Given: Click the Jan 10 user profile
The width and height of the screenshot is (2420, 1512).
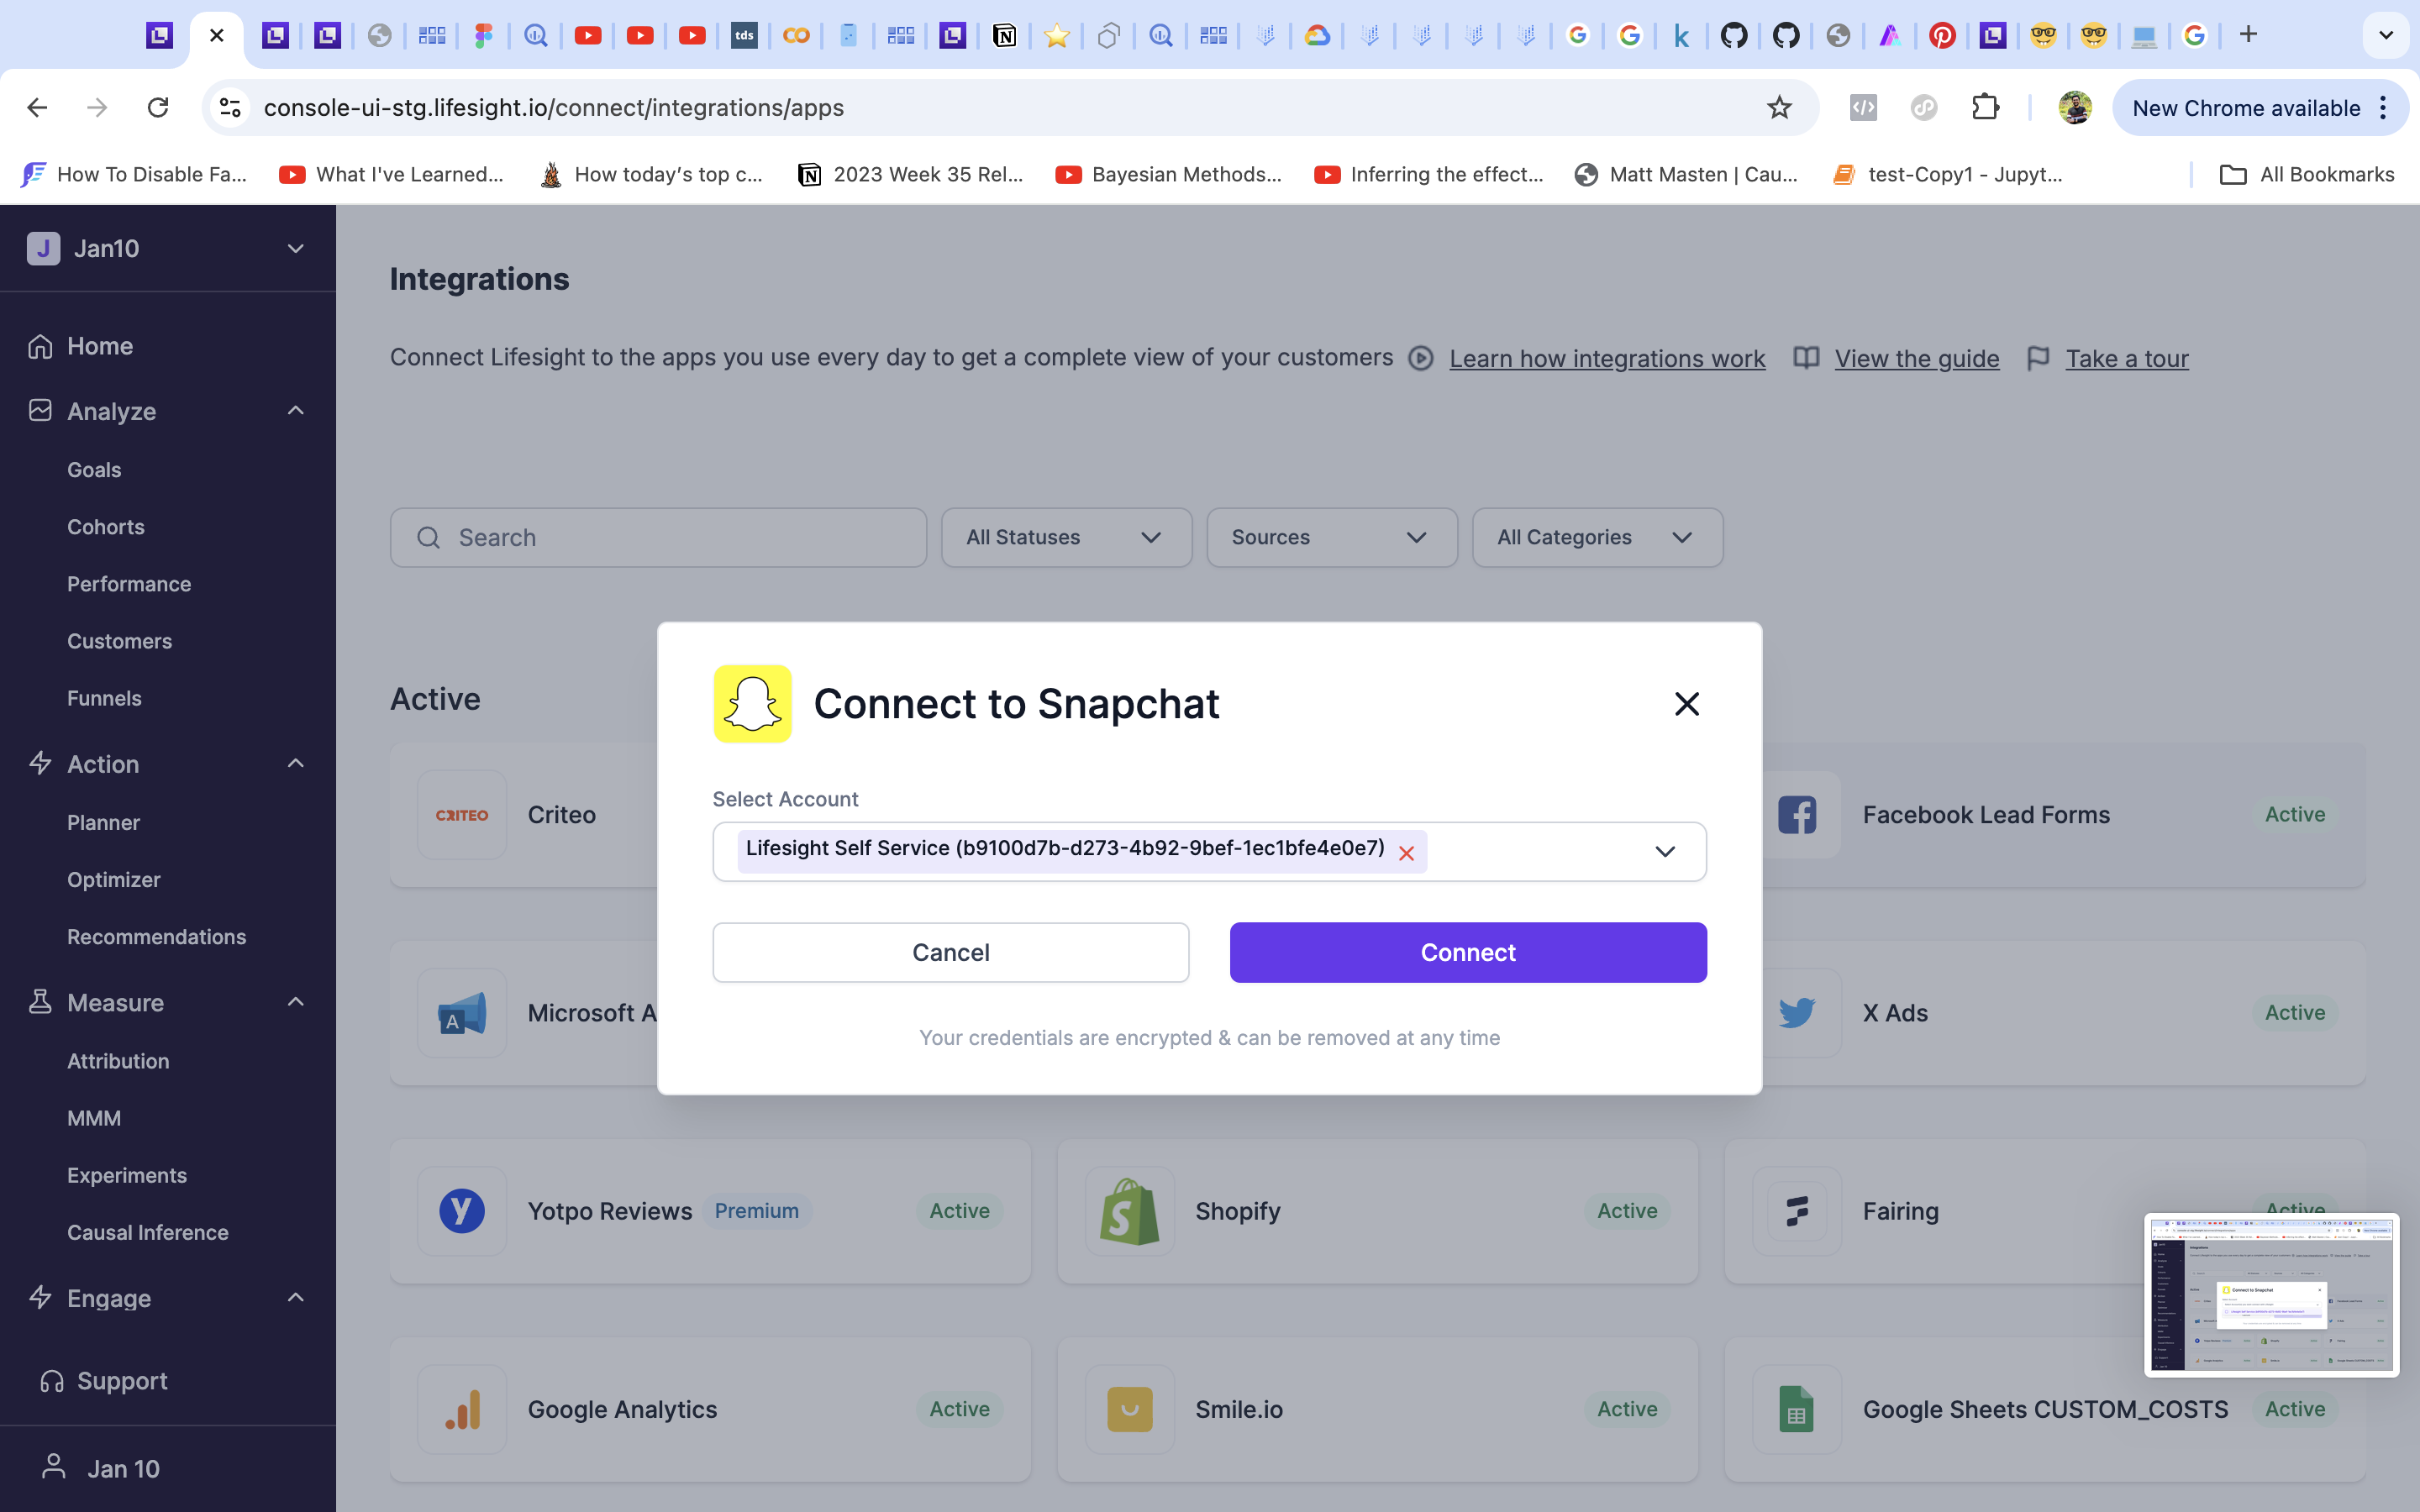Looking at the screenshot, I should (x=122, y=1468).
